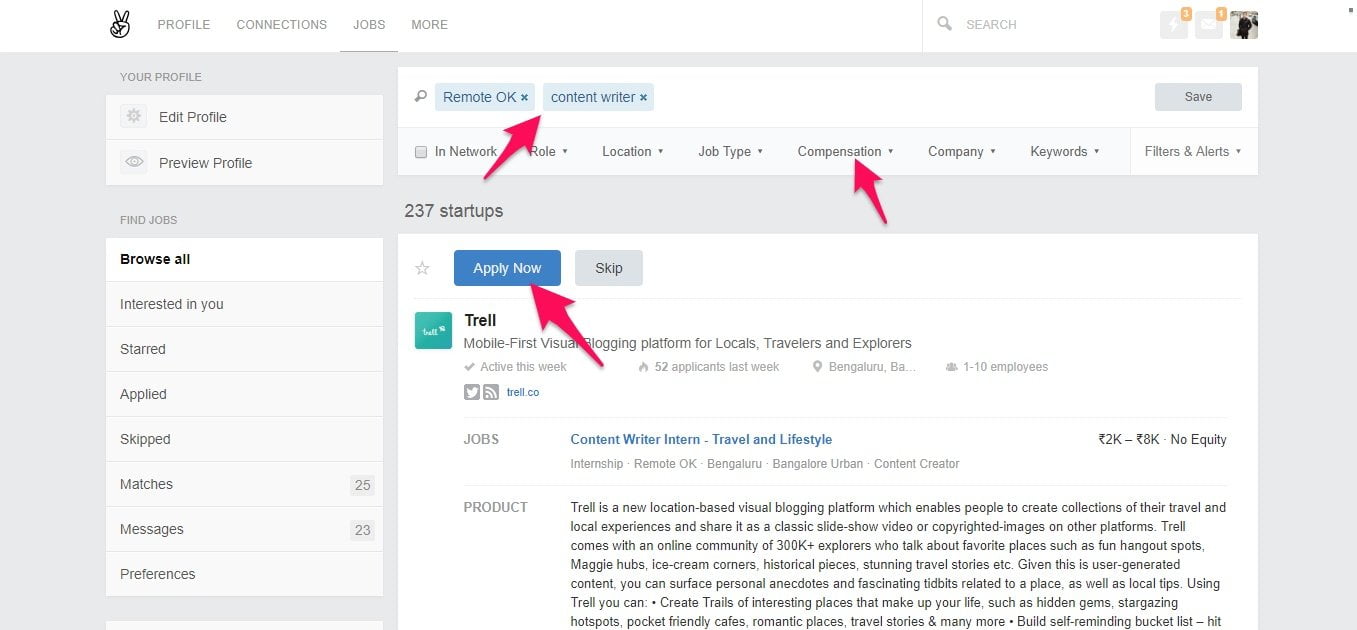Open the Compensation filter dropdown
Image resolution: width=1357 pixels, height=630 pixels.
[845, 152]
